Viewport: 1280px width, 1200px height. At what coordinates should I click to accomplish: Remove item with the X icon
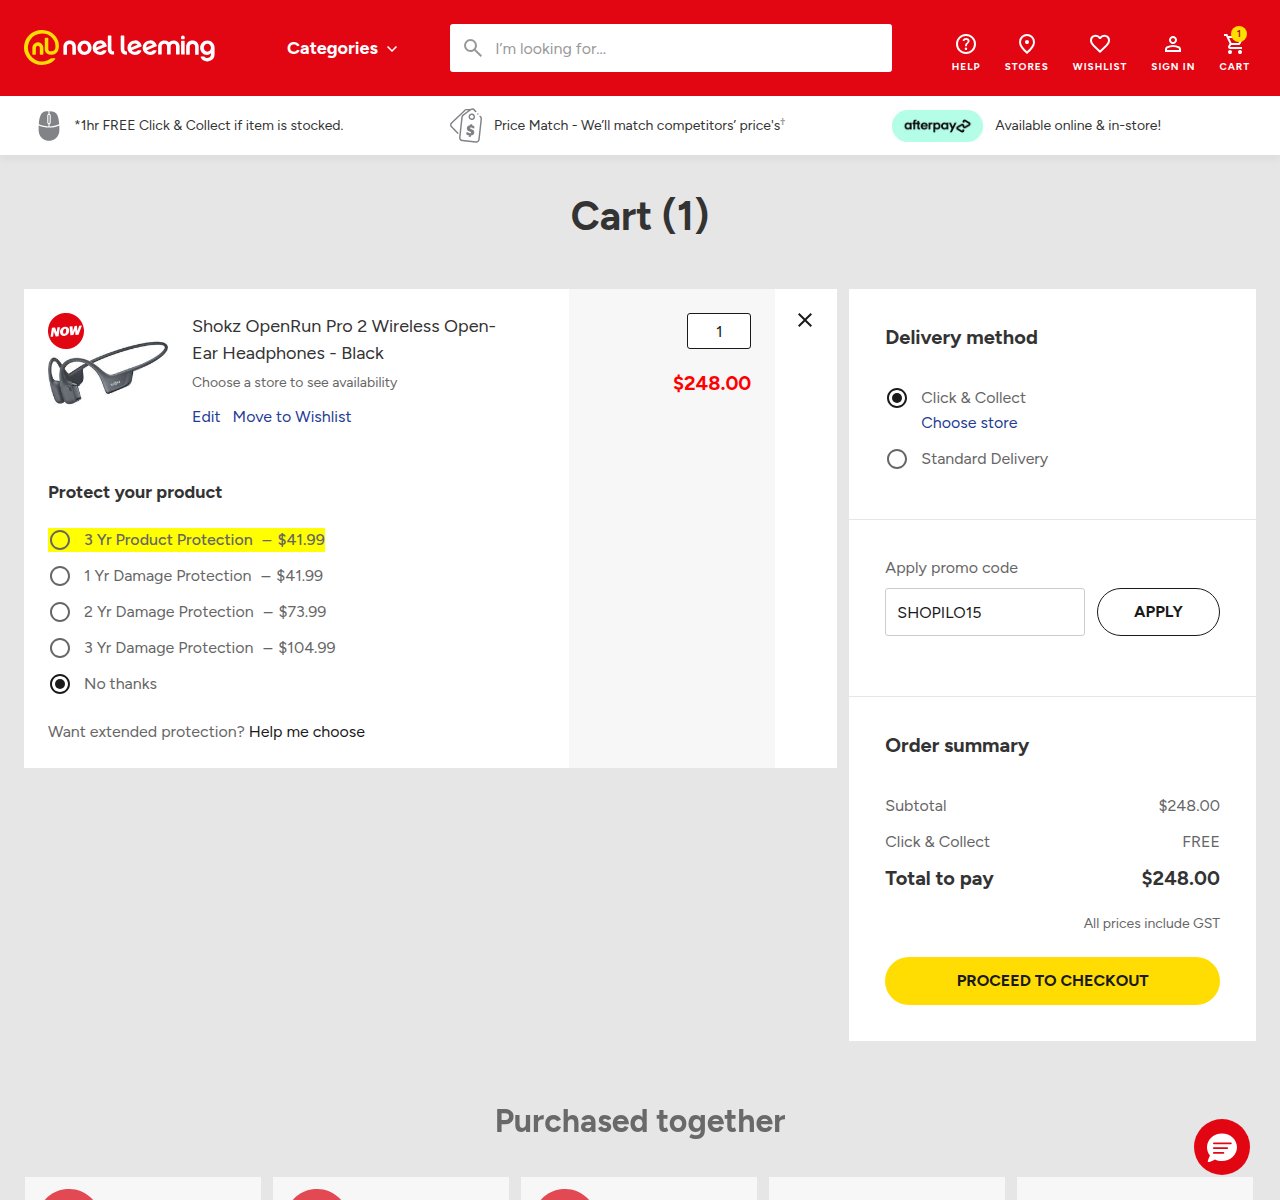(805, 320)
